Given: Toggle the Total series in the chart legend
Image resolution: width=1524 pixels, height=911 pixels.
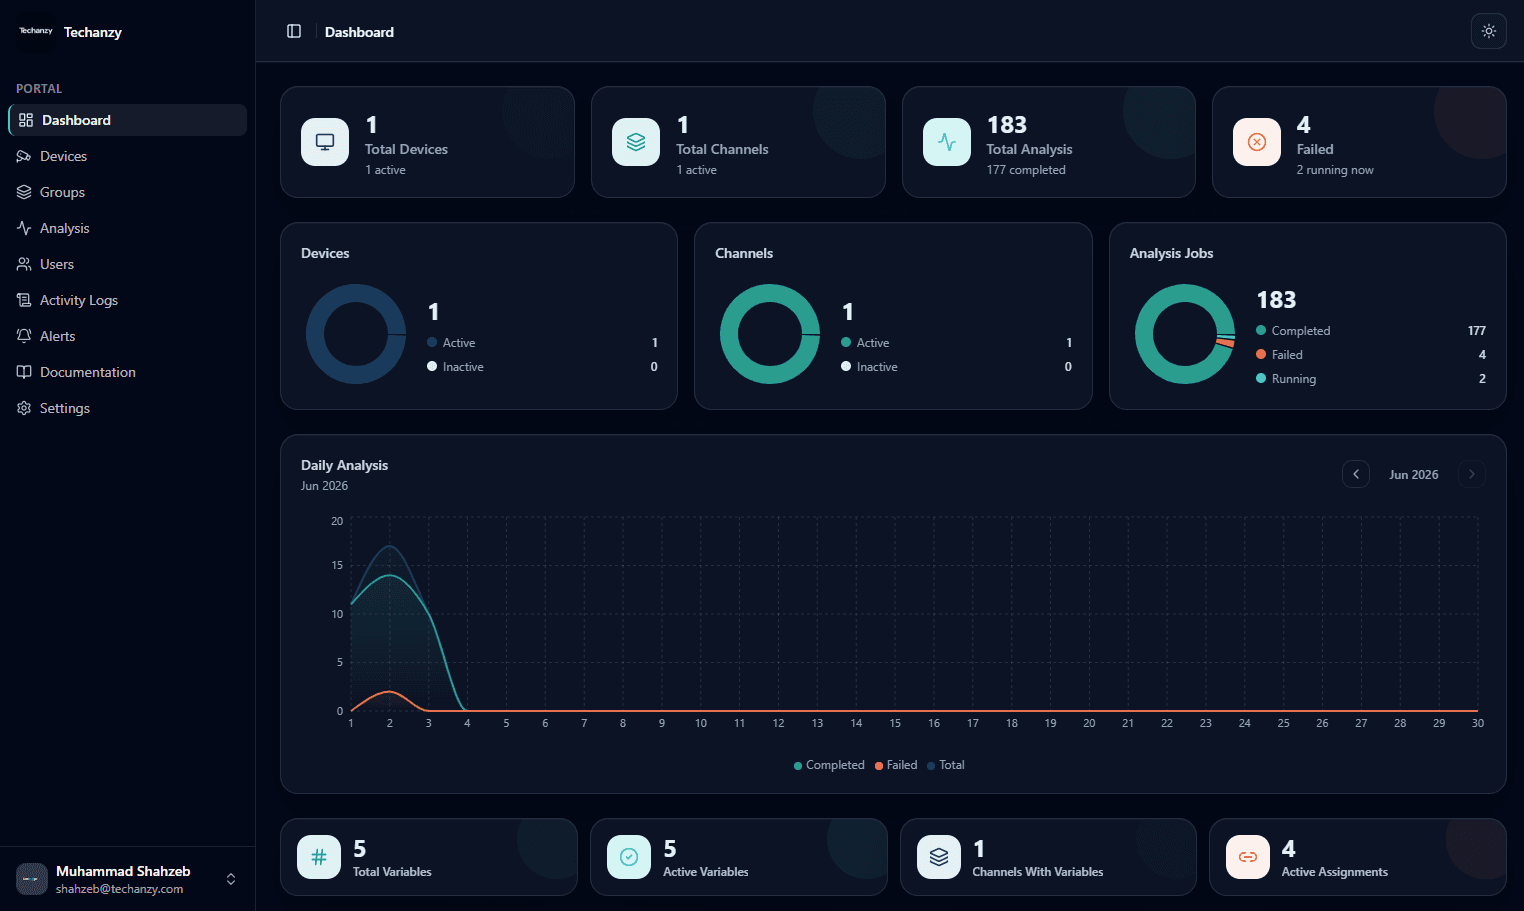Looking at the screenshot, I should pyautogui.click(x=946, y=765).
